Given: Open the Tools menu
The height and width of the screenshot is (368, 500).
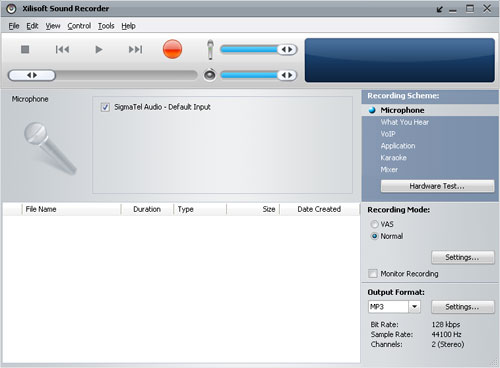Looking at the screenshot, I should (106, 26).
